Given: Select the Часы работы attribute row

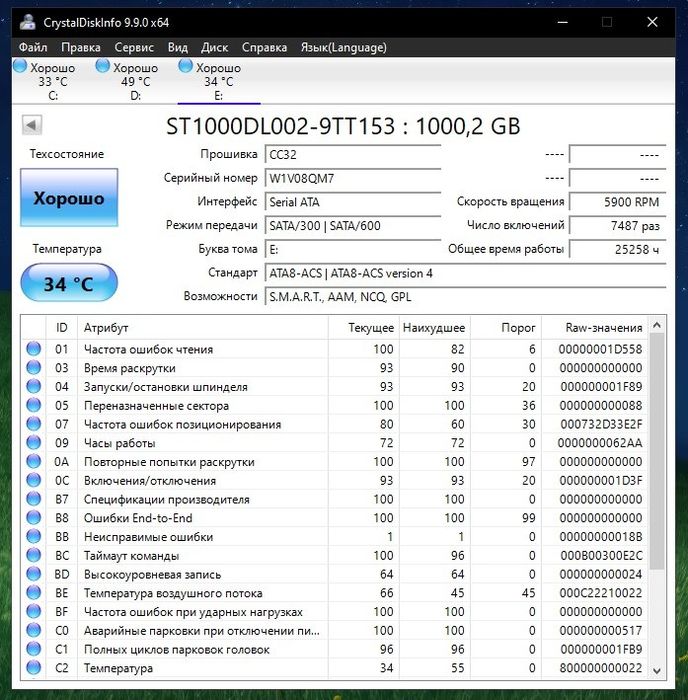Looking at the screenshot, I should [334, 443].
